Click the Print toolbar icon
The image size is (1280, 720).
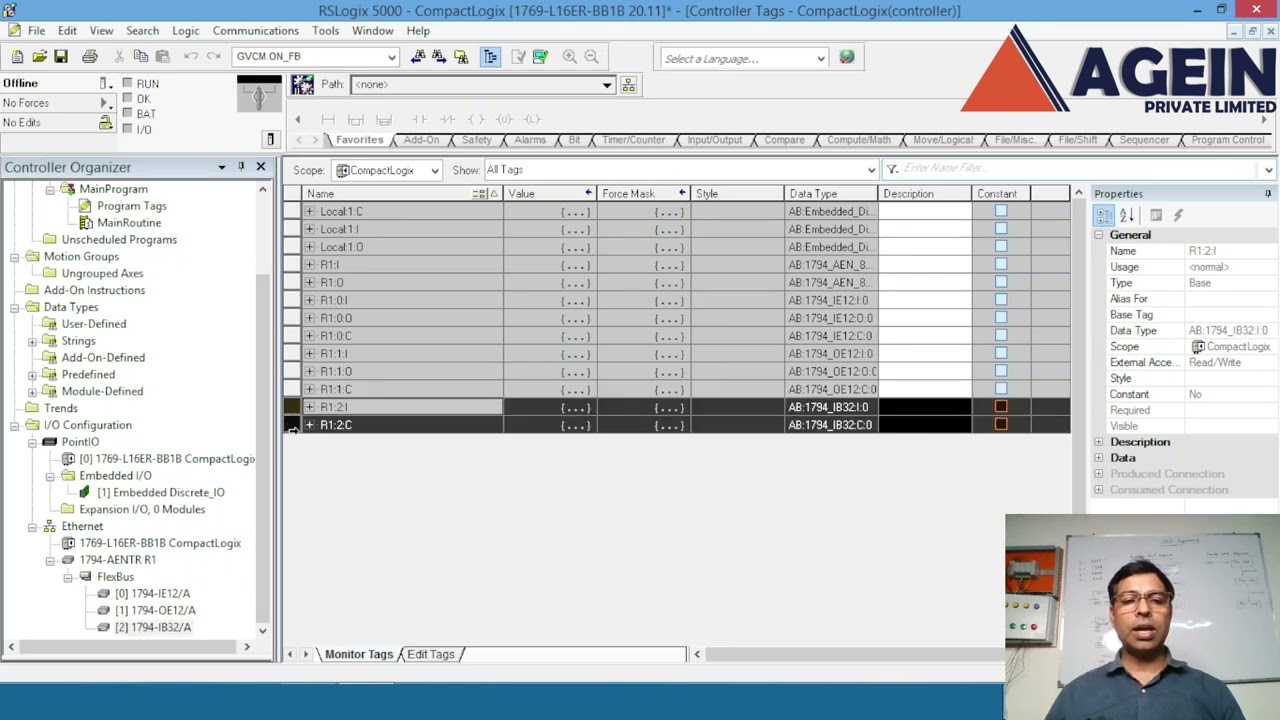(x=90, y=57)
